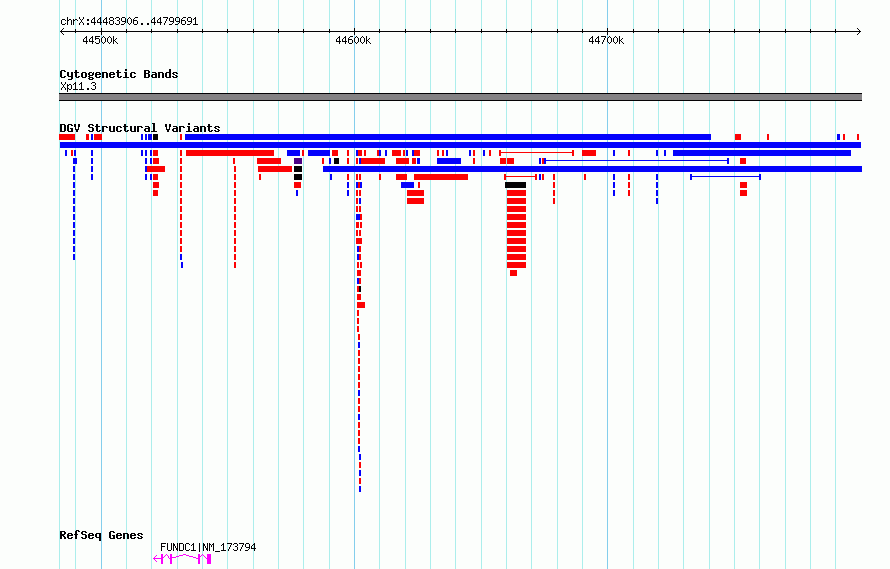Image resolution: width=890 pixels, height=569 pixels.
Task: Click the 44500k ruler label
Action: click(100, 40)
